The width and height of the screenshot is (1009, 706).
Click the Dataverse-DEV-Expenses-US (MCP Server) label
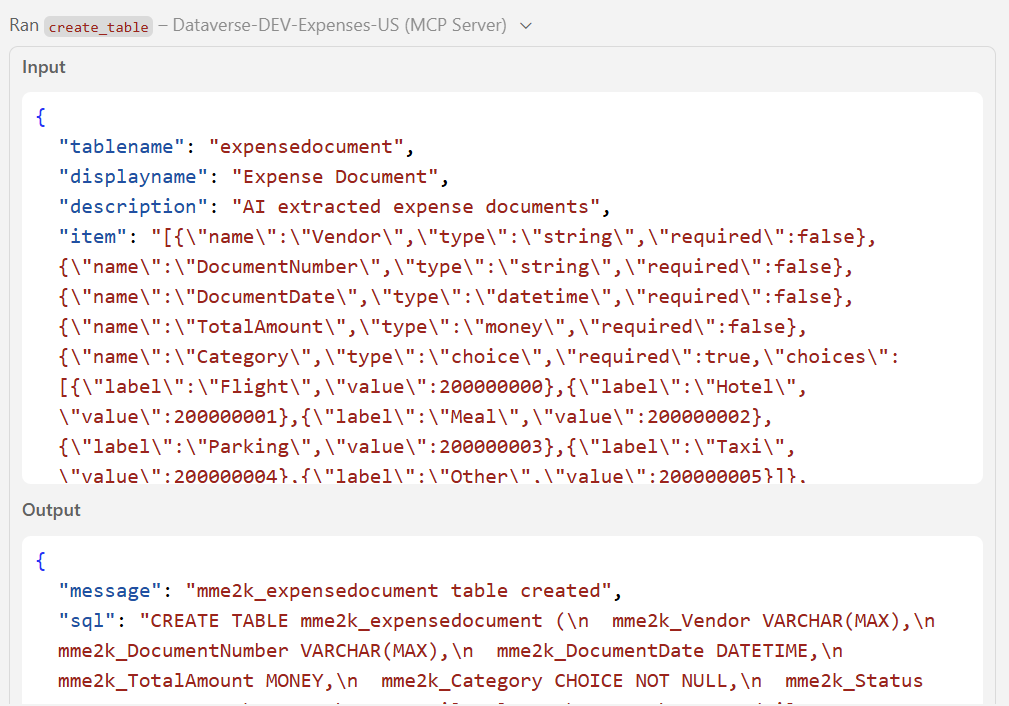340,26
